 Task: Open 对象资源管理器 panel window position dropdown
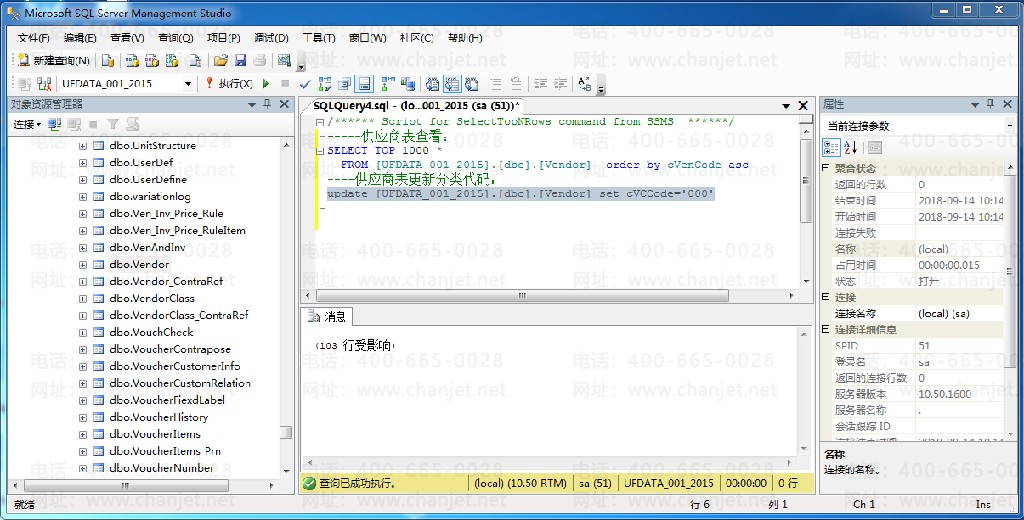(x=251, y=105)
